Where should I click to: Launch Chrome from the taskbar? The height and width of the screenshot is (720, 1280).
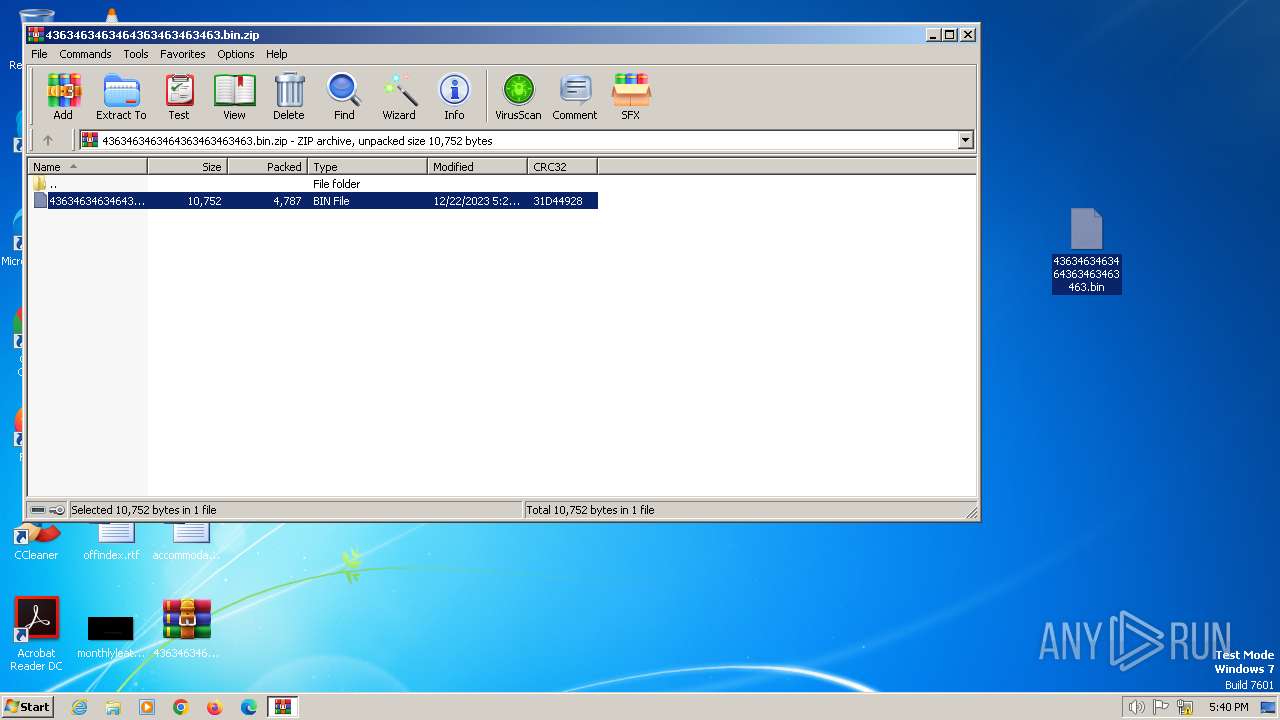click(x=181, y=707)
